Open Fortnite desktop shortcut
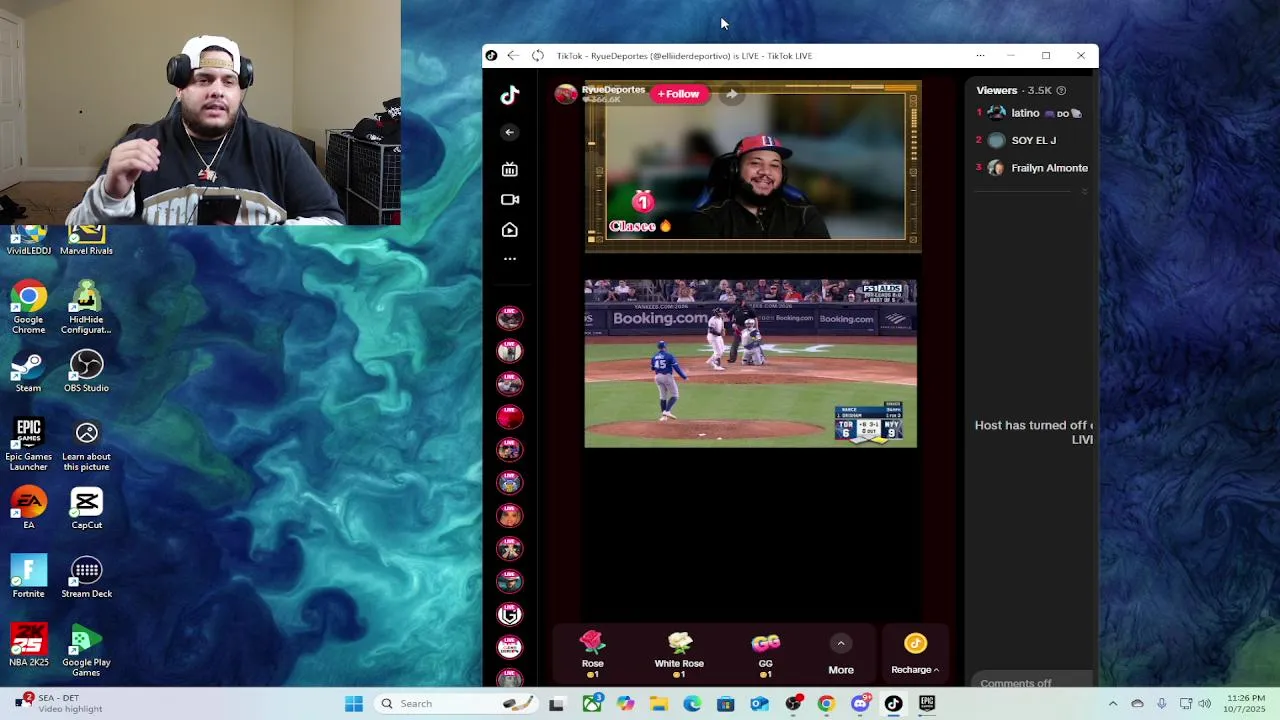The height and width of the screenshot is (720, 1280). coord(29,577)
